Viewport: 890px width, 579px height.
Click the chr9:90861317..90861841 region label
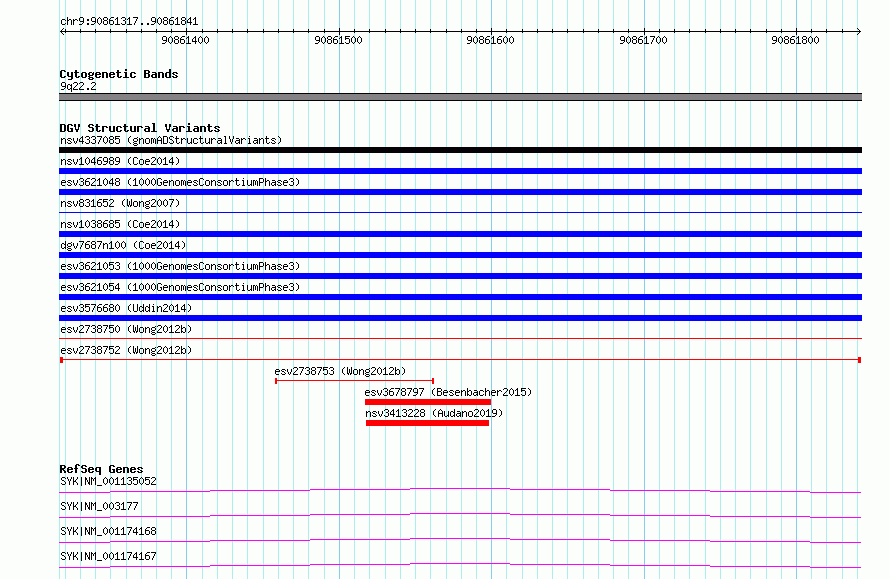pos(129,22)
